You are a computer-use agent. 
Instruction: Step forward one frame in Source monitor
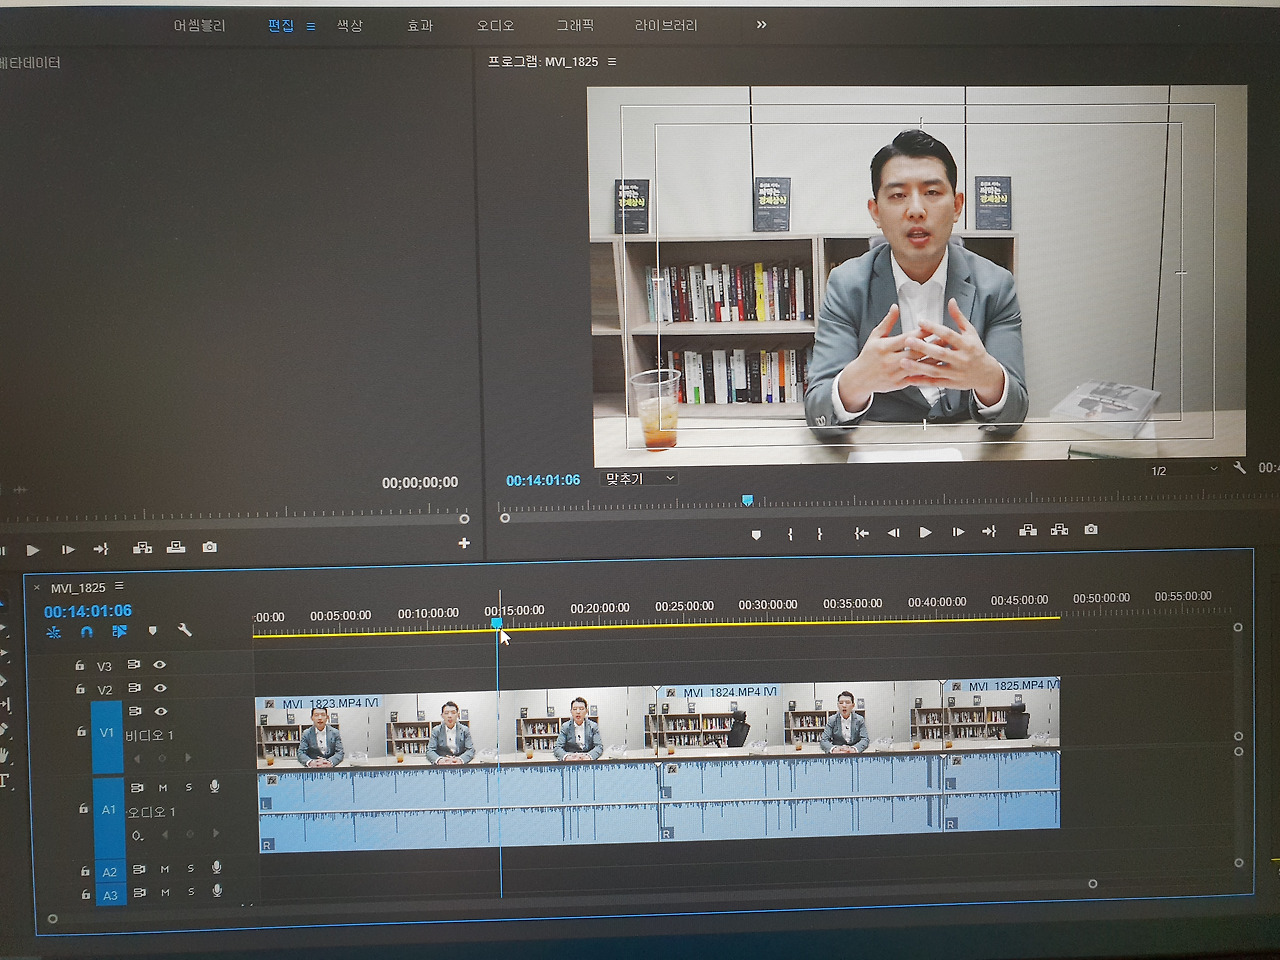68,549
